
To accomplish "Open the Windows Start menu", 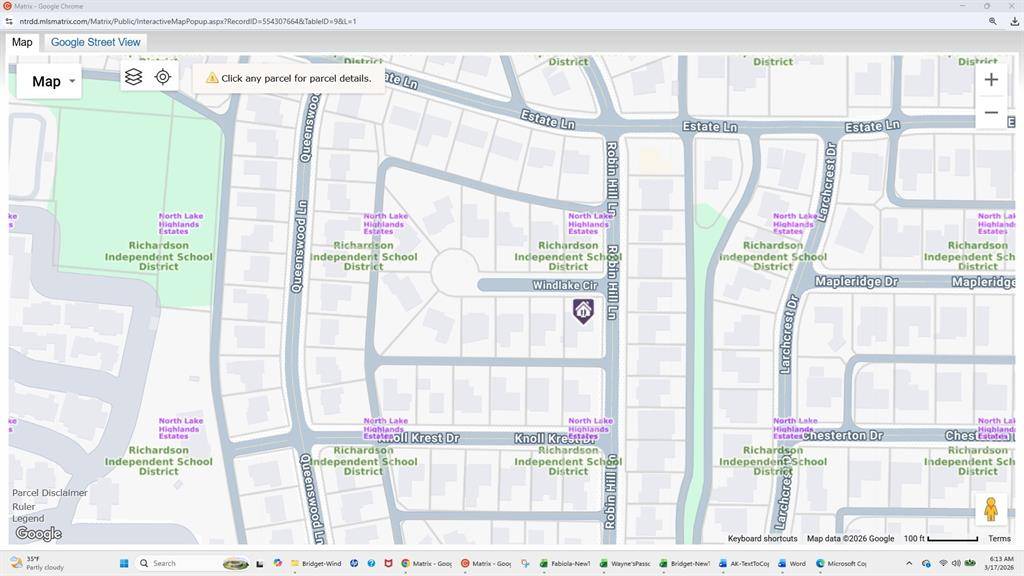I will [124, 563].
